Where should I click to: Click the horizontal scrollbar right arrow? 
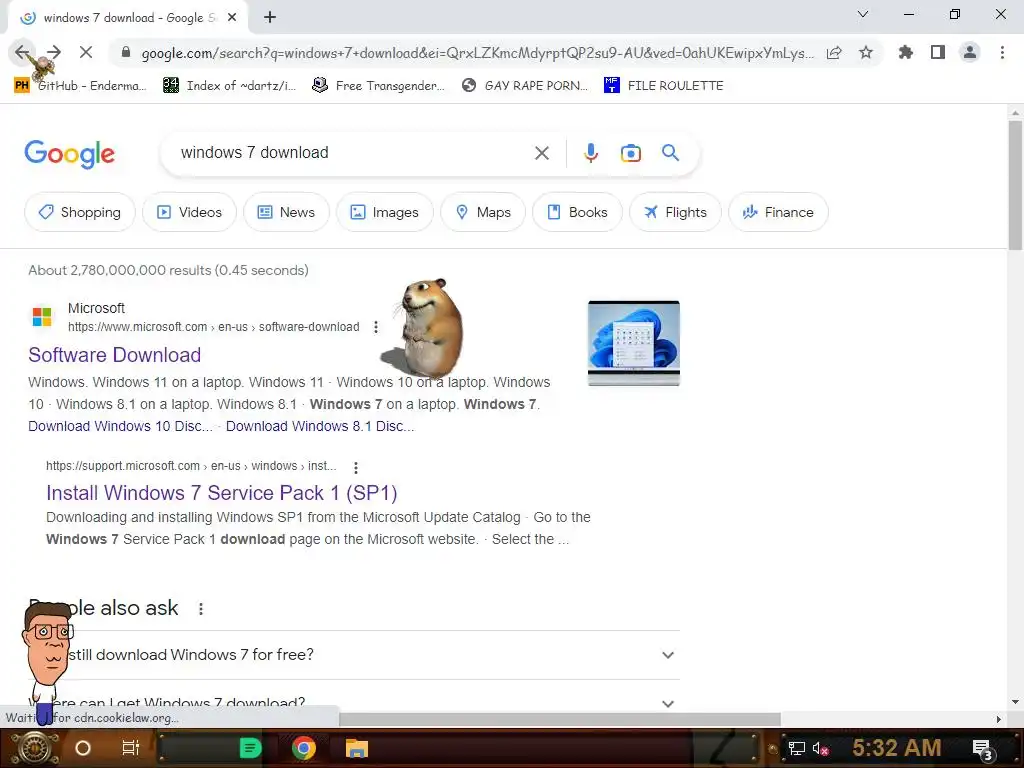998,719
